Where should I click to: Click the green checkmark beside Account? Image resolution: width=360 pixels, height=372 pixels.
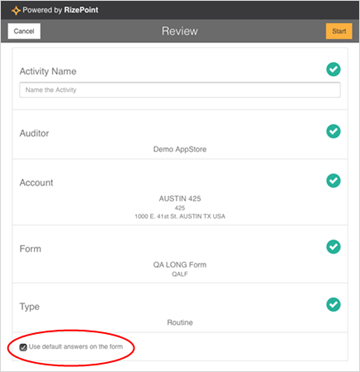(333, 181)
